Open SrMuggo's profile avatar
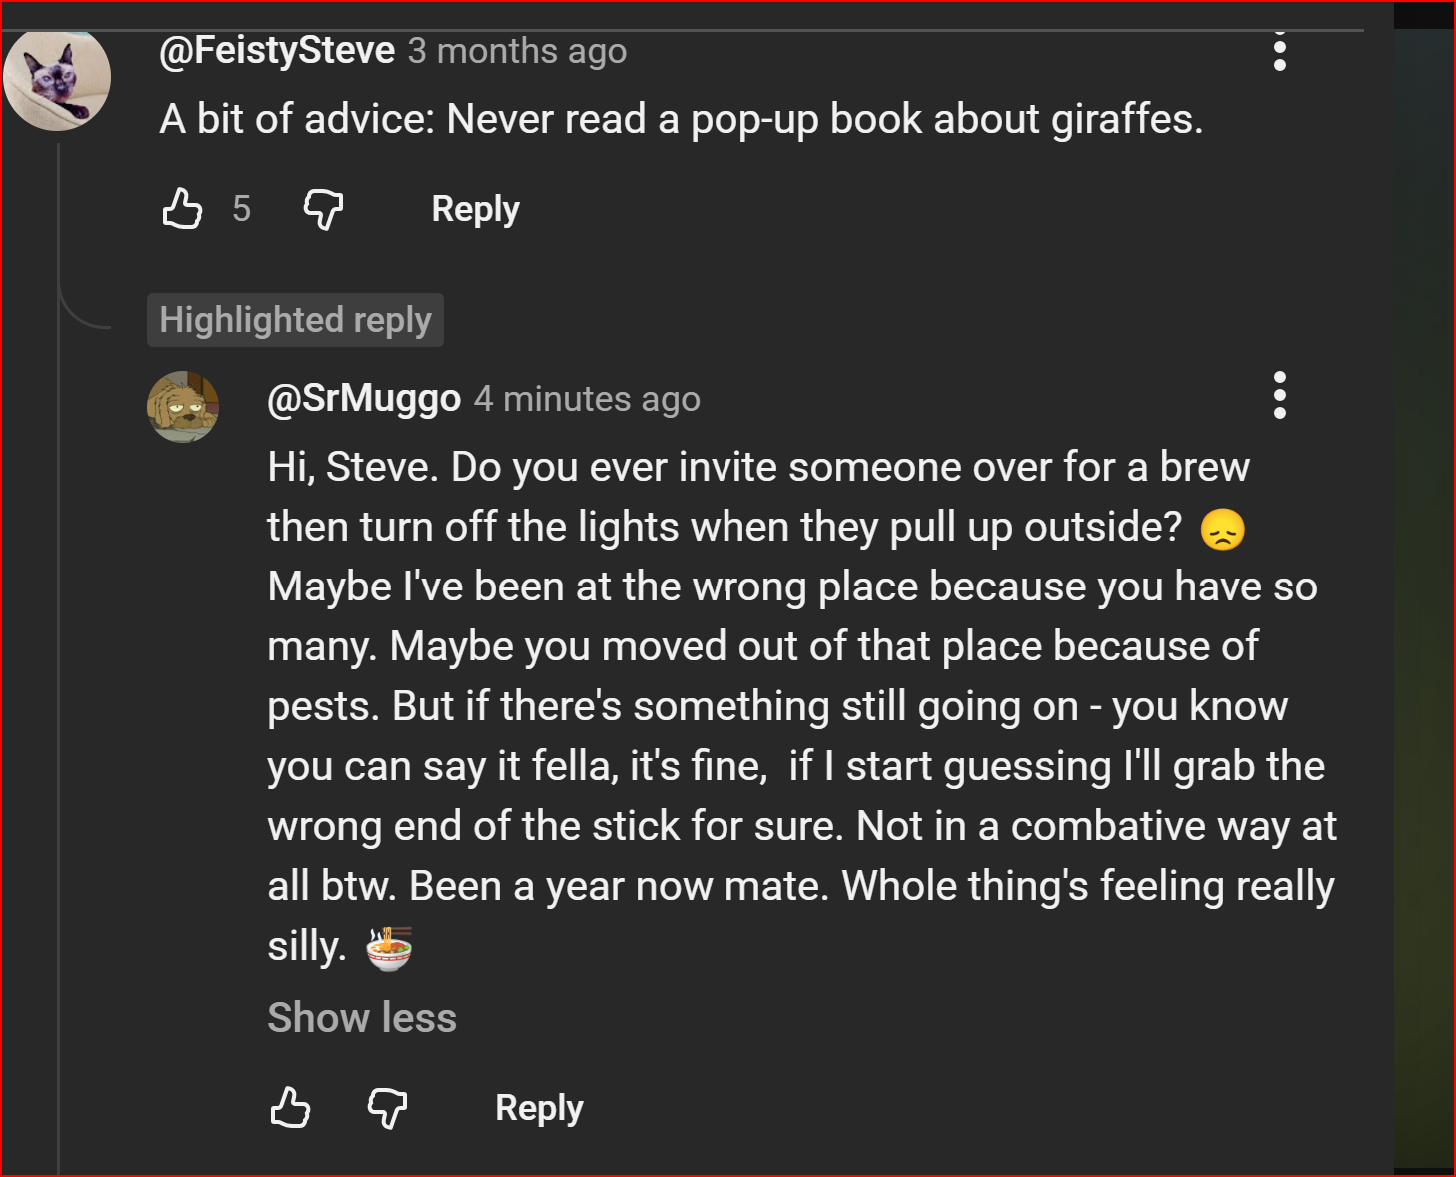The height and width of the screenshot is (1177, 1456). tap(183, 407)
